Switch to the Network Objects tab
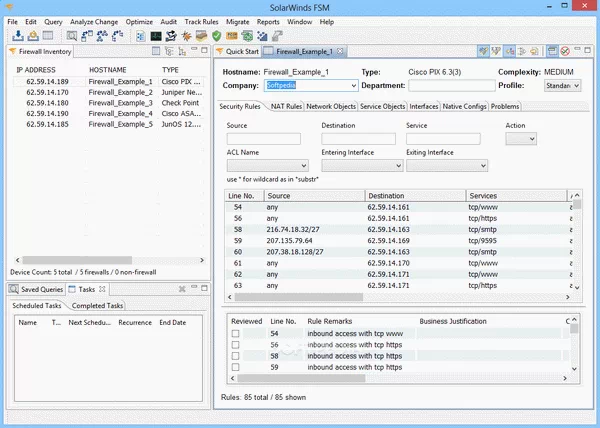The height and width of the screenshot is (428, 600). tap(331, 106)
